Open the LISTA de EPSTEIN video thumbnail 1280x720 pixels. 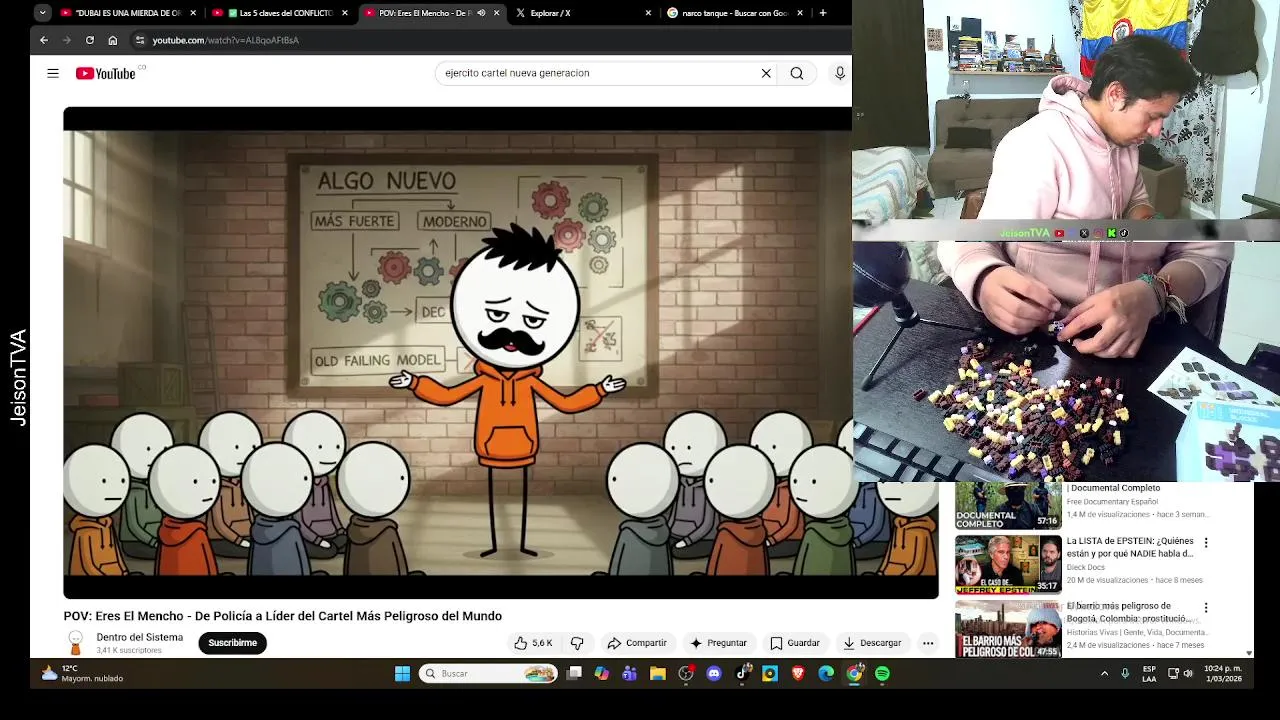[1008, 564]
